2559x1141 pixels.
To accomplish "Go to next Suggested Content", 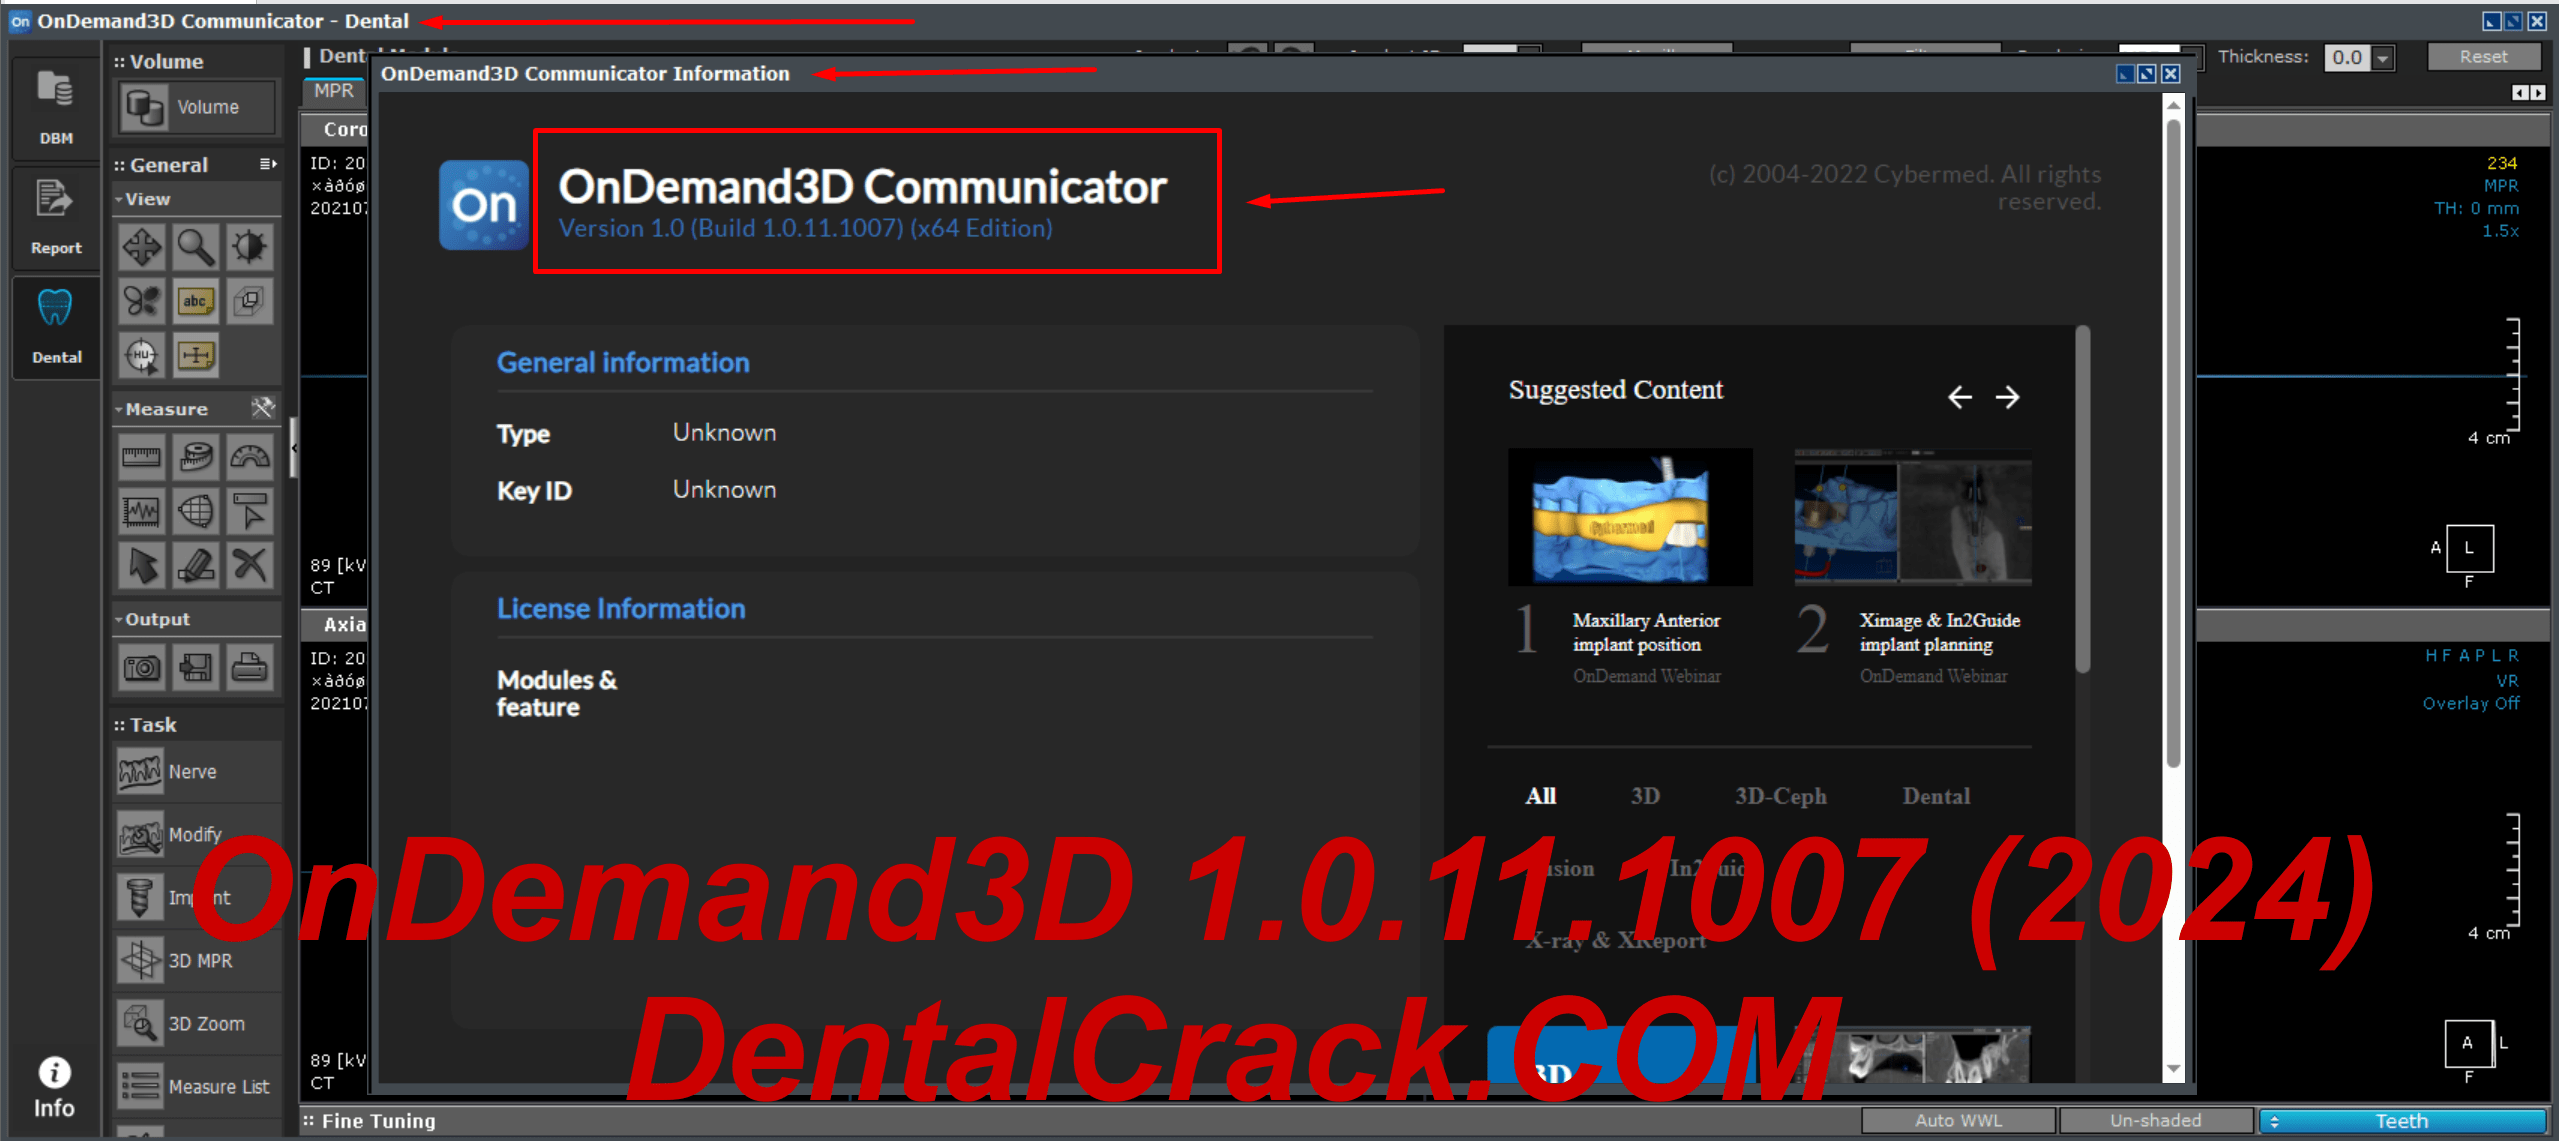I will tap(2007, 397).
